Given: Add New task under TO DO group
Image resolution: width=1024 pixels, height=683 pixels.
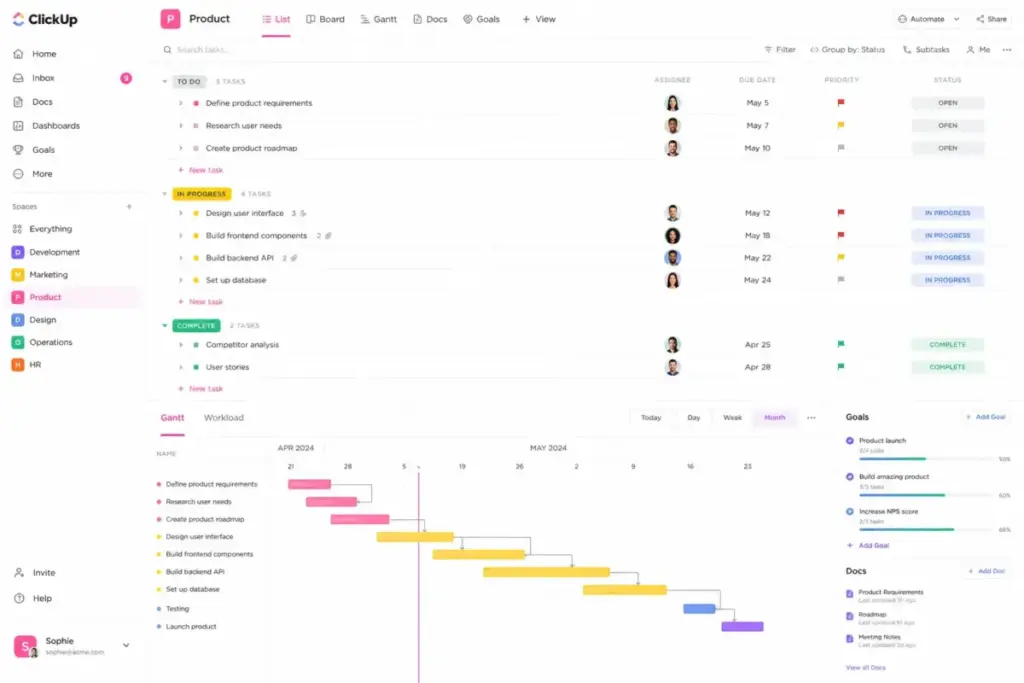Looking at the screenshot, I should point(201,170).
